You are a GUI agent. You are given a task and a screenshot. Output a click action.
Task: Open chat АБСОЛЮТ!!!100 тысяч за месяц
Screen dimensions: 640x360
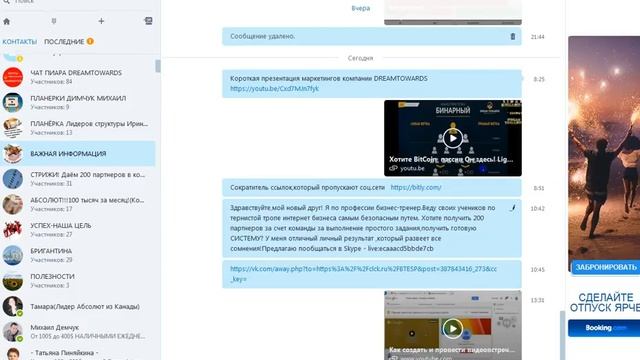[x=78, y=204]
